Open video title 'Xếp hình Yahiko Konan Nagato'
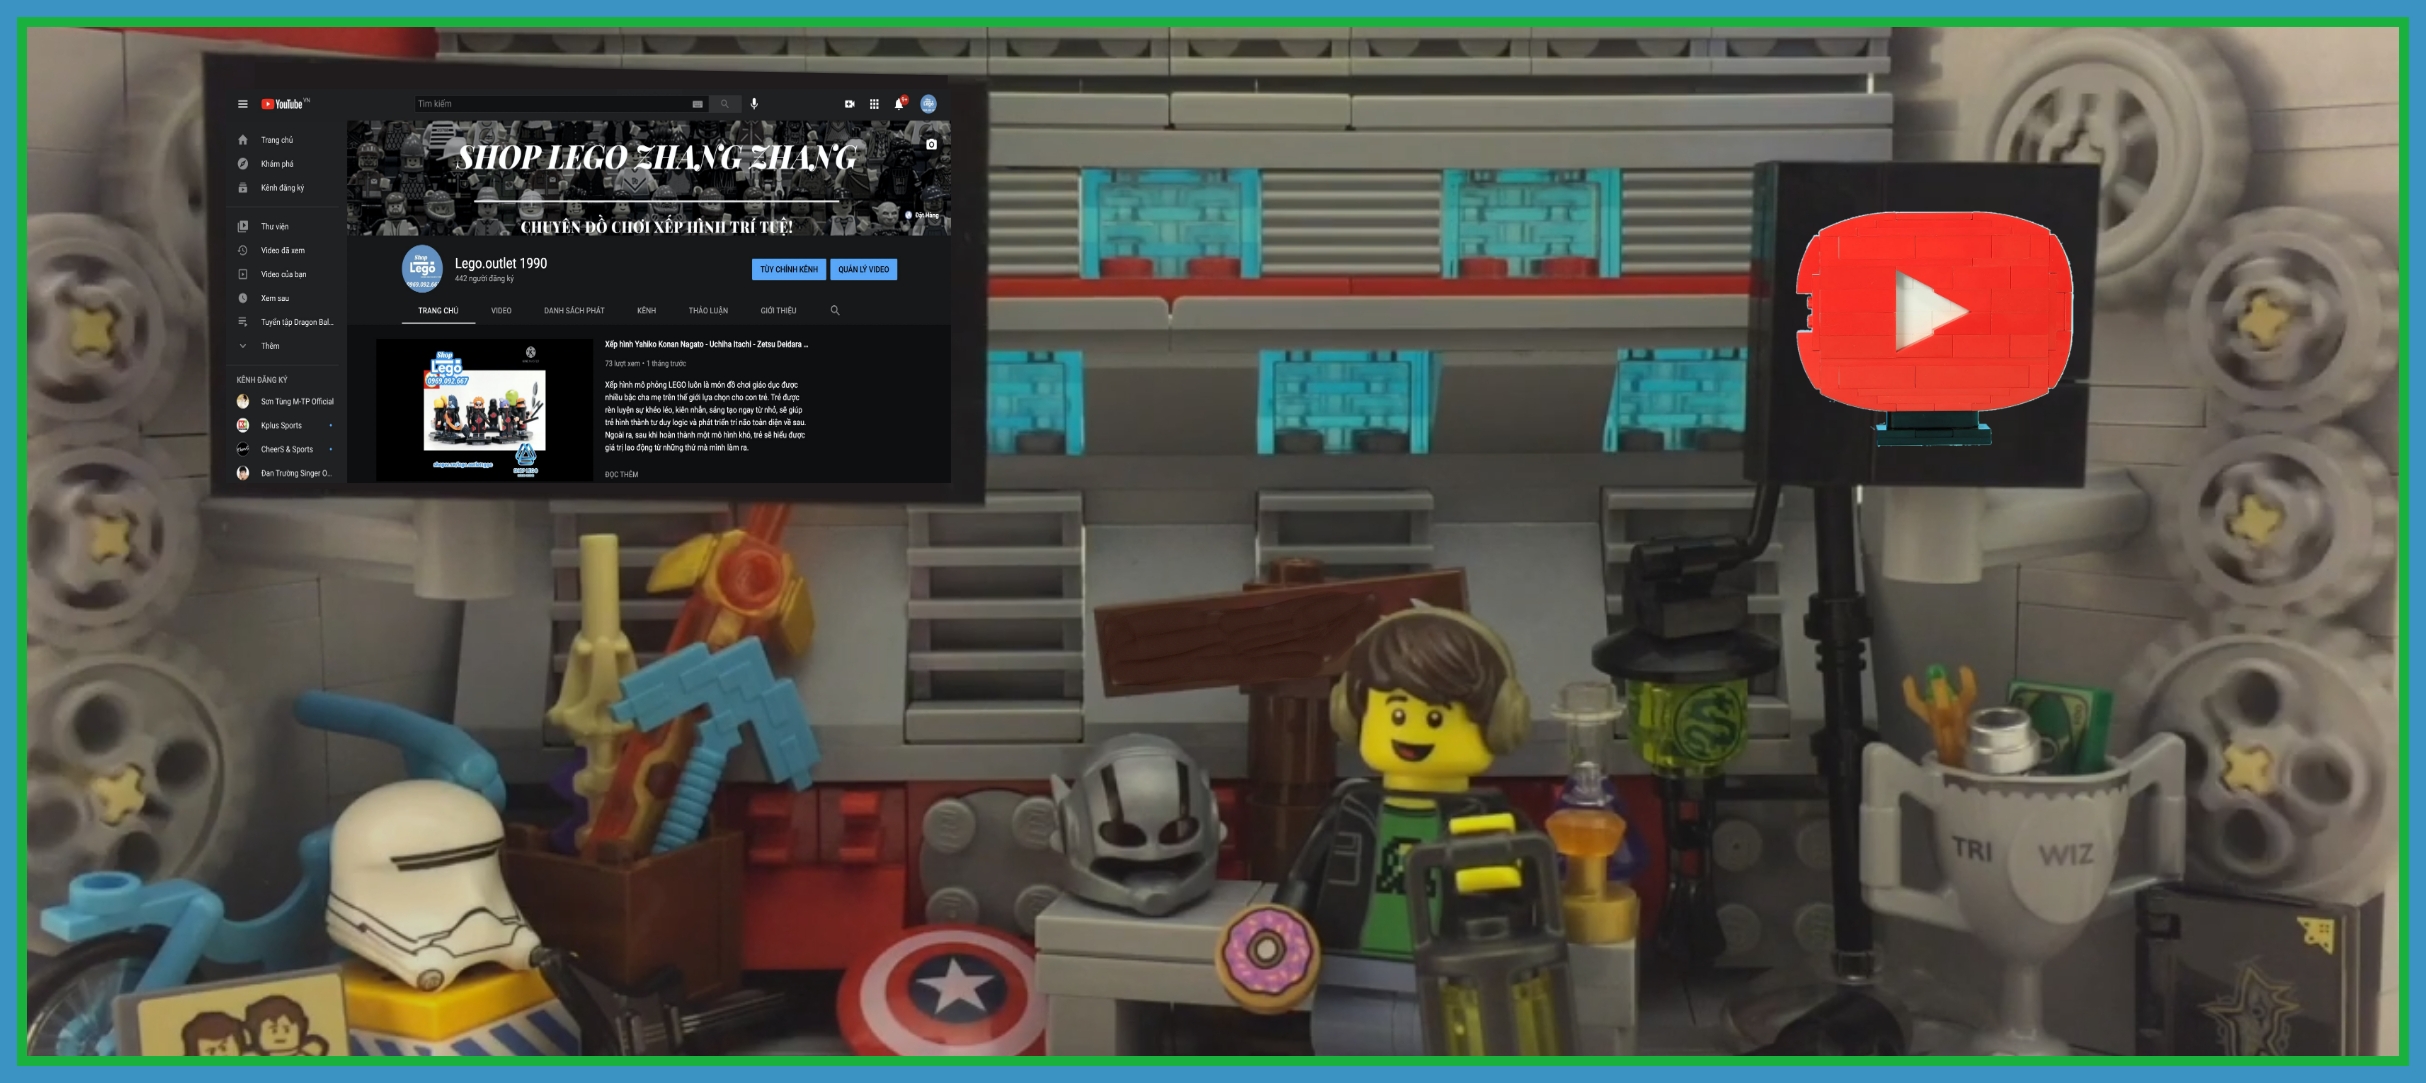Viewport: 2426px width, 1083px height. coord(706,344)
